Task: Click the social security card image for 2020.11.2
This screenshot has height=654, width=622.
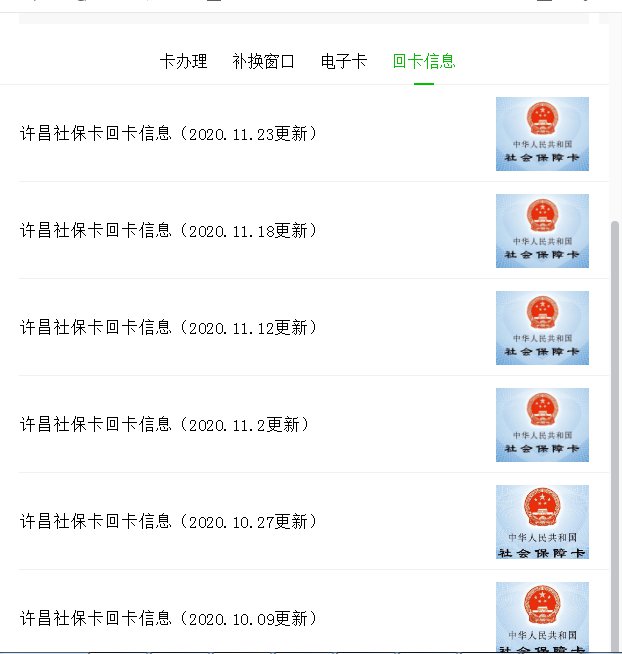Action: click(542, 425)
